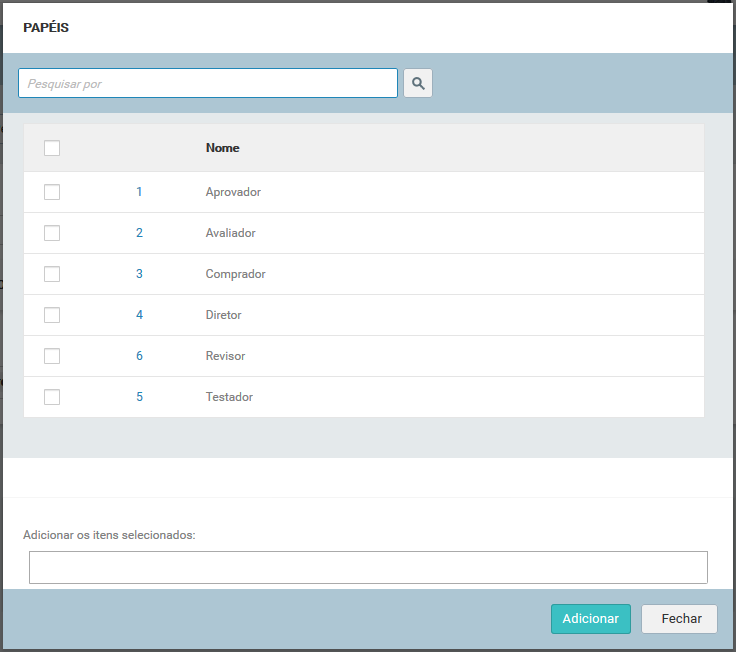This screenshot has height=652, width=736.
Task: Click the Adicionar button
Action: click(x=590, y=619)
